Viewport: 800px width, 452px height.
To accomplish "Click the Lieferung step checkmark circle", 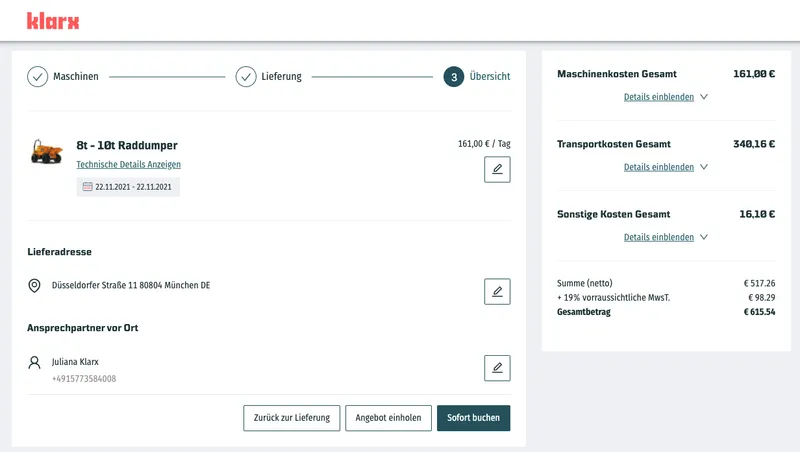I will [246, 77].
